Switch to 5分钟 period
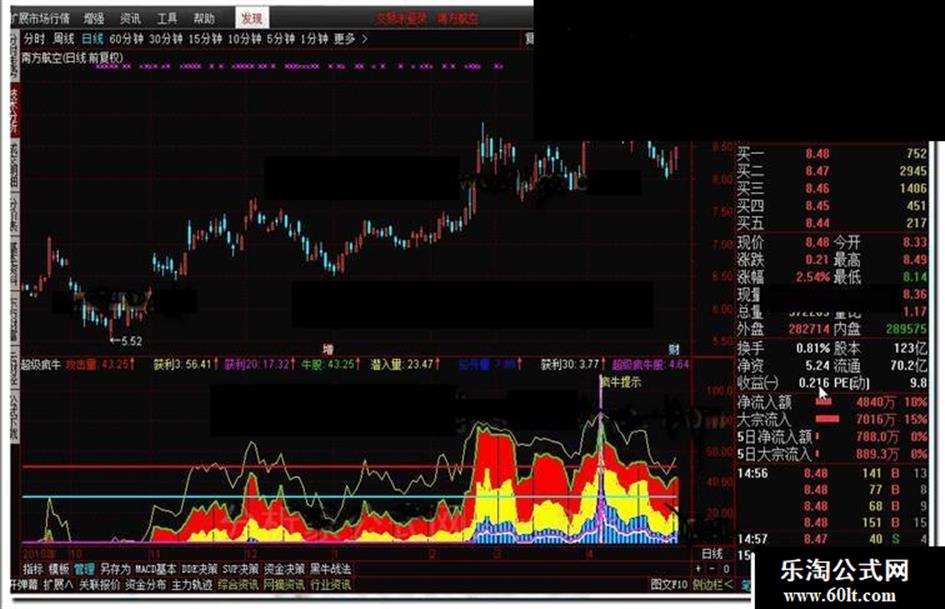The width and height of the screenshot is (945, 609). tap(280, 39)
